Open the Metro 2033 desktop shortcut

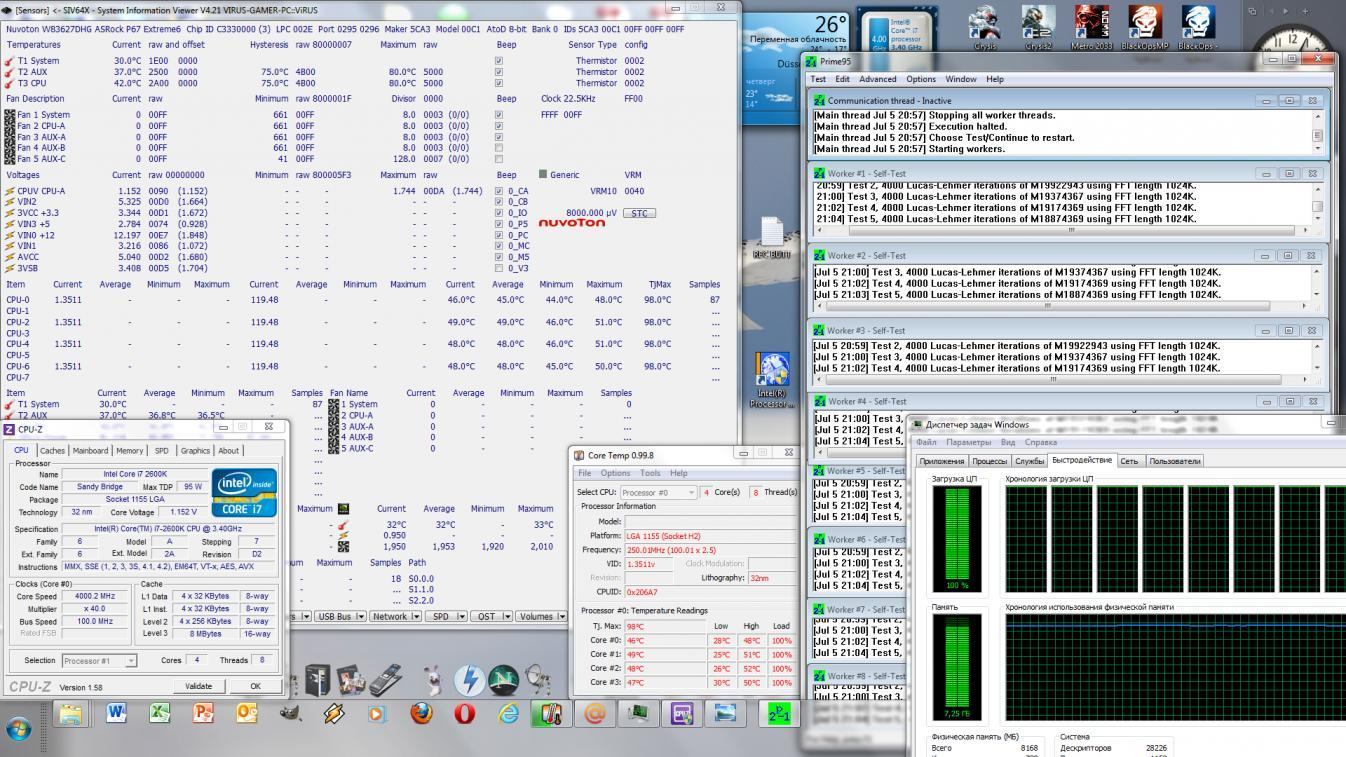[1091, 27]
